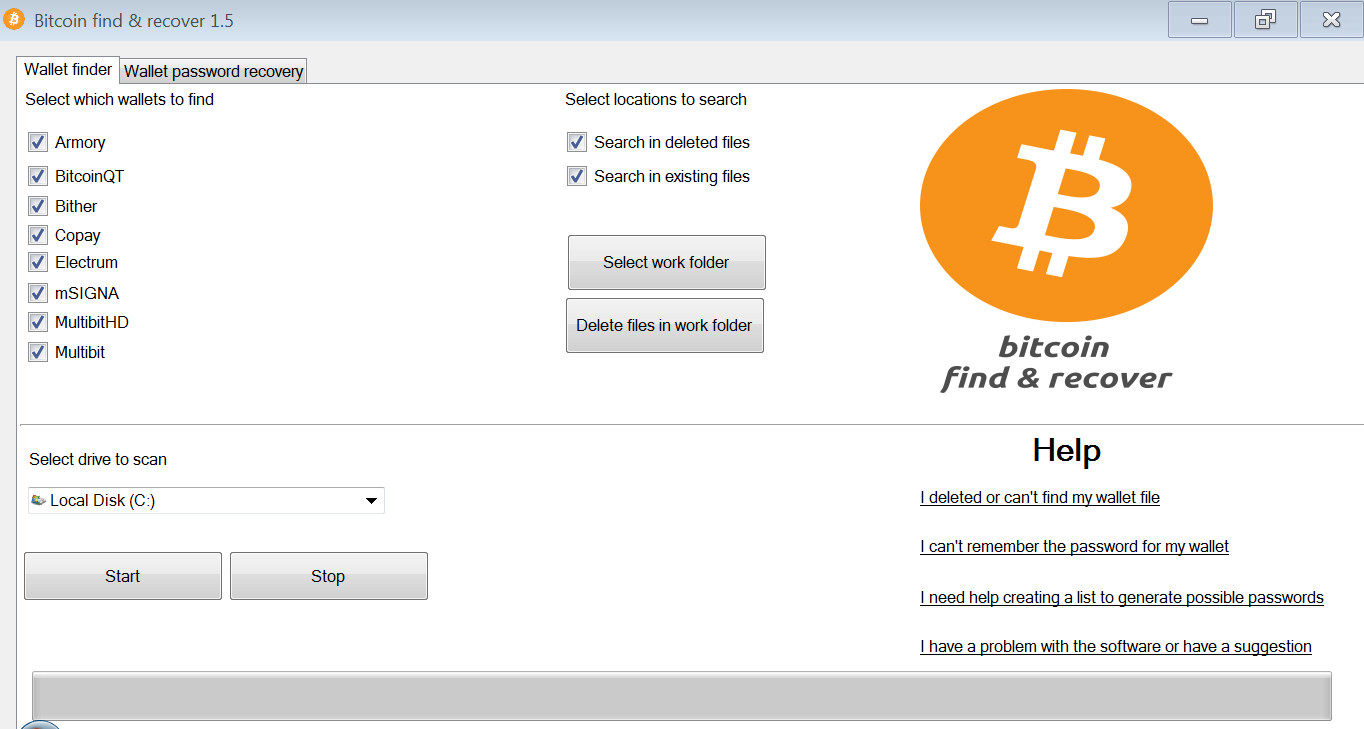
Task: Open the Wallet password recovery tab
Action: point(213,71)
